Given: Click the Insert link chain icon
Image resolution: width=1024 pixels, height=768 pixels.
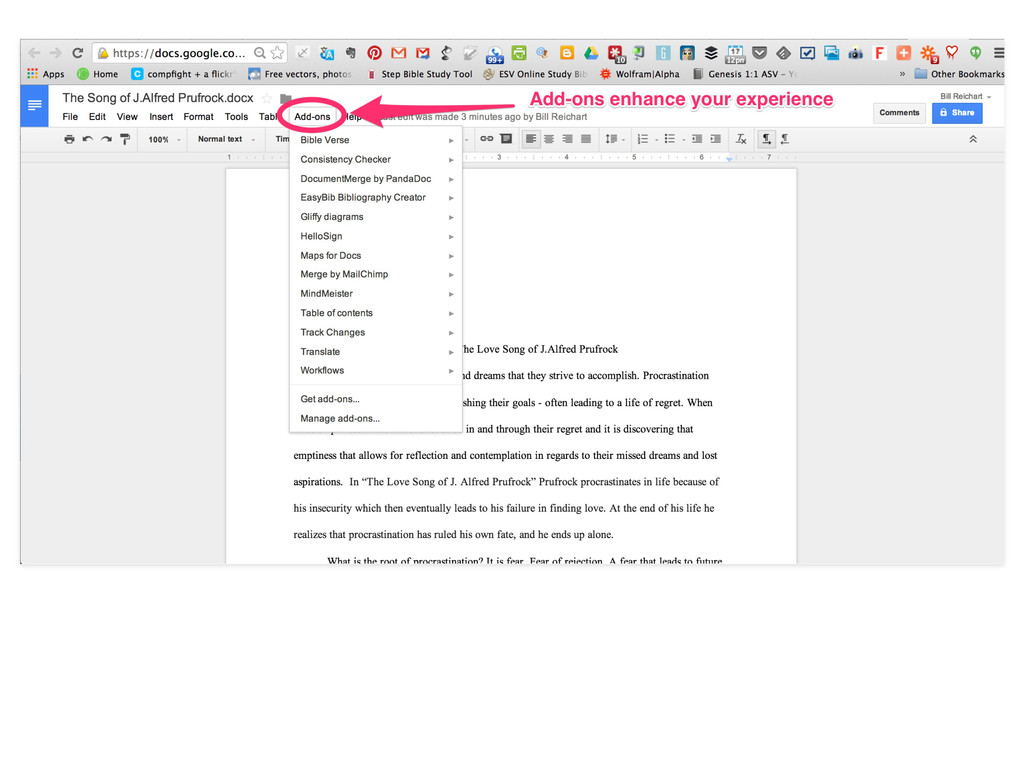Looking at the screenshot, I should tap(487, 138).
